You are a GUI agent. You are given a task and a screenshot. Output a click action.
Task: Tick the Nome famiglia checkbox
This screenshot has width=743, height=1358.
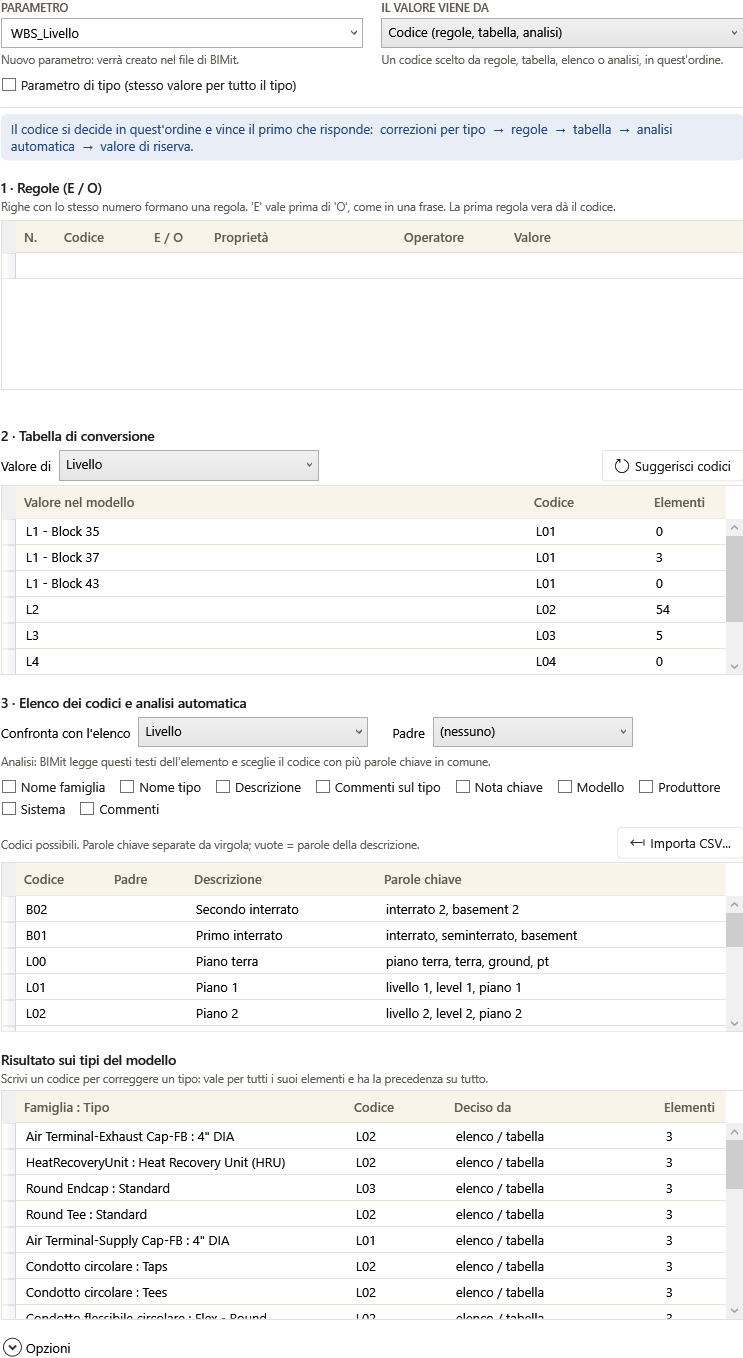[x=9, y=787]
